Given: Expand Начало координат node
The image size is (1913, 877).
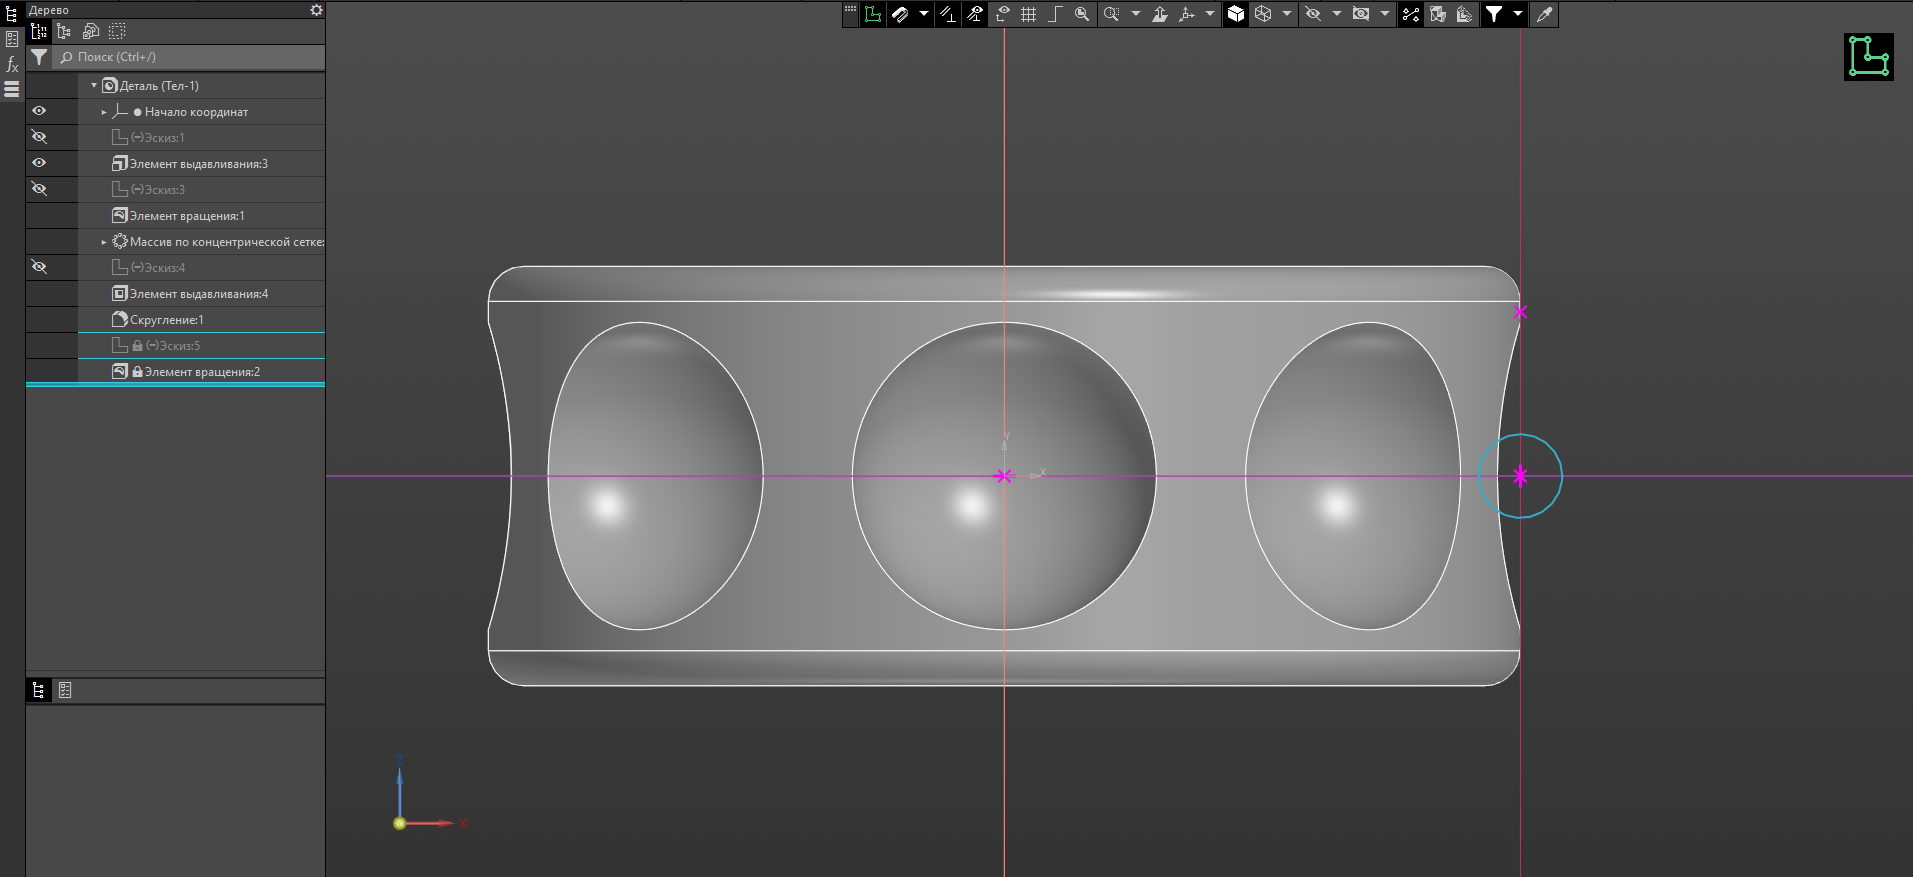Looking at the screenshot, I should click(x=104, y=112).
